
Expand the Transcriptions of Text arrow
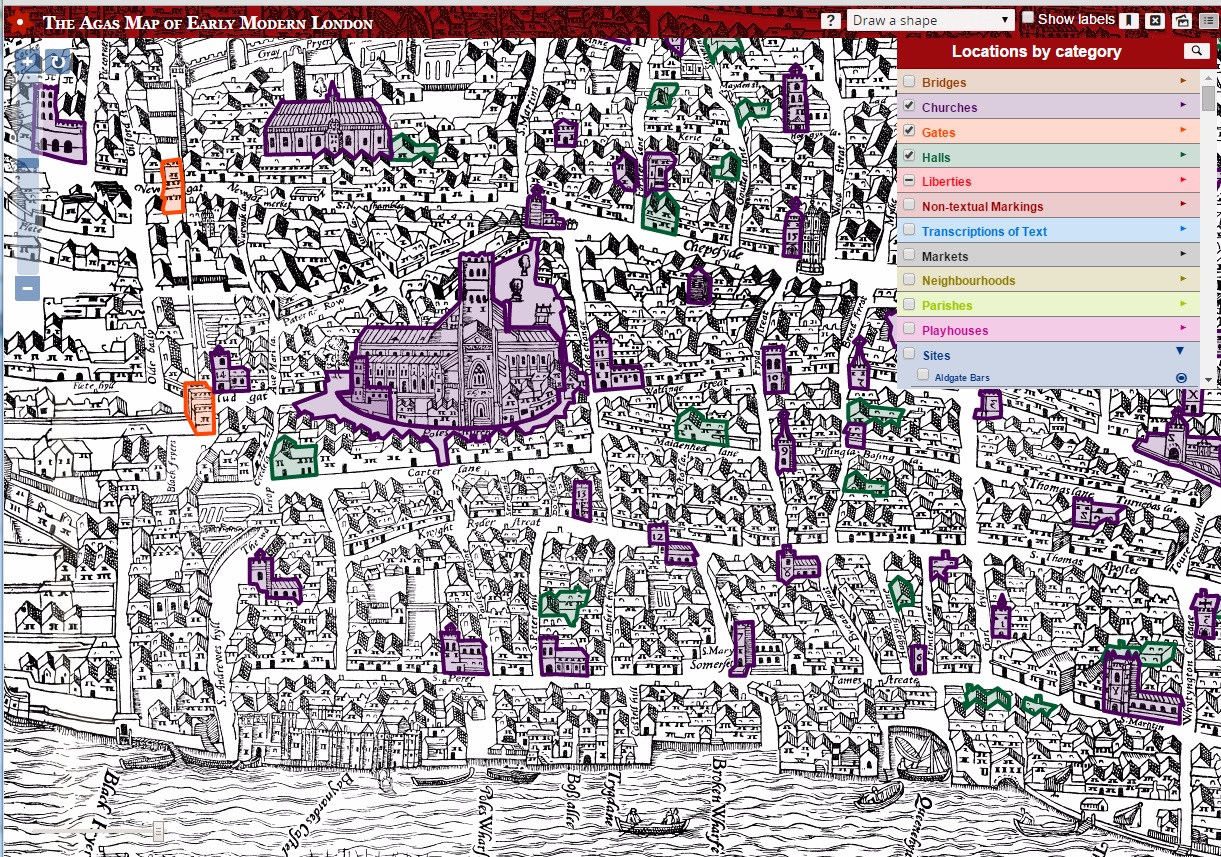(1184, 229)
